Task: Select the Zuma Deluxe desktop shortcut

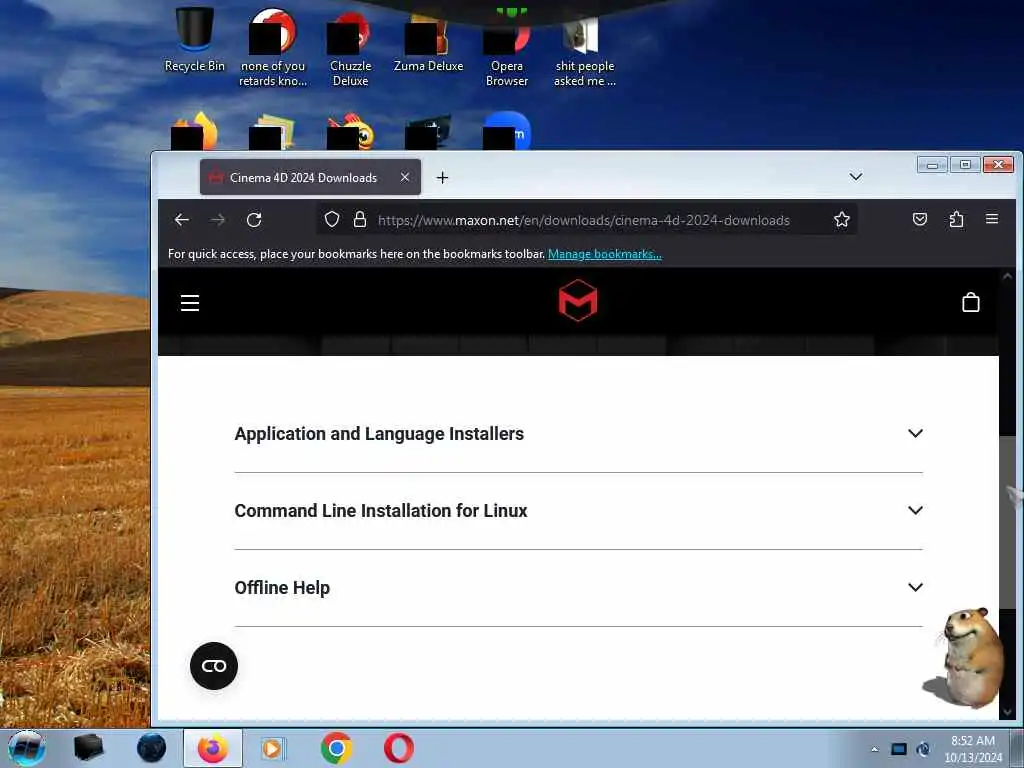Action: (x=428, y=43)
